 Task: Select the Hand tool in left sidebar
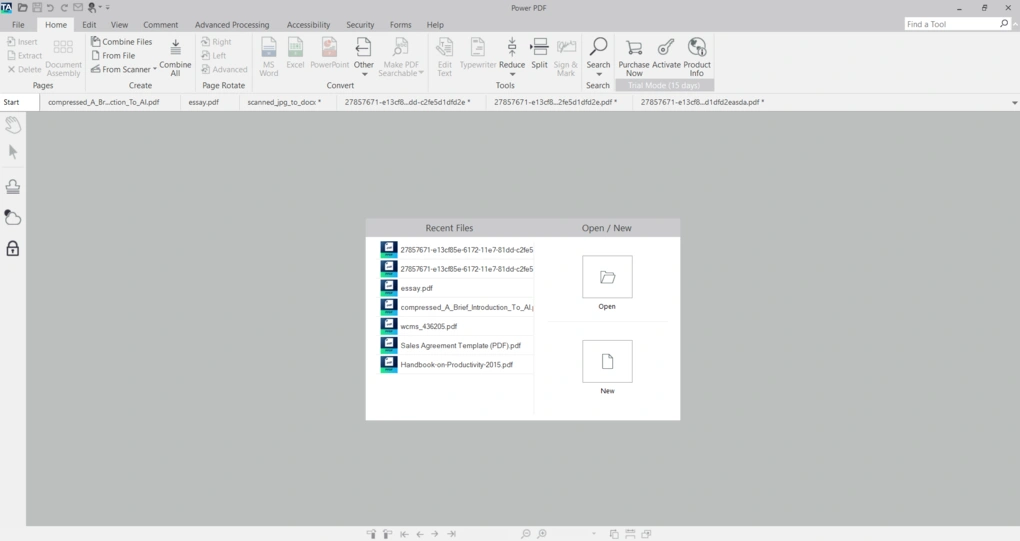click(x=13, y=125)
